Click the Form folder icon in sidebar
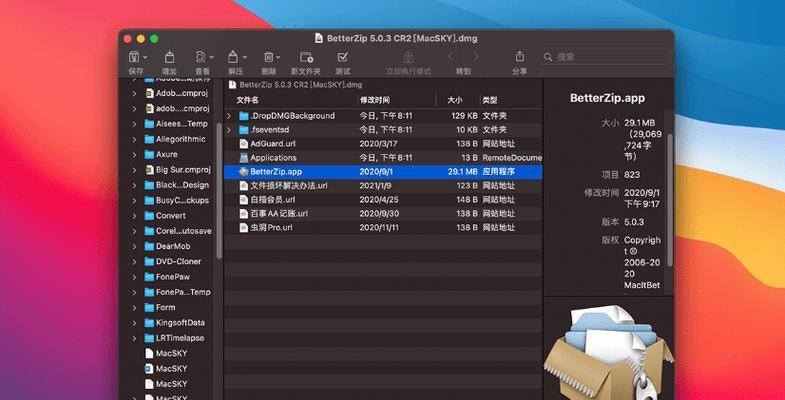Image resolution: width=785 pixels, height=400 pixels. coord(149,307)
